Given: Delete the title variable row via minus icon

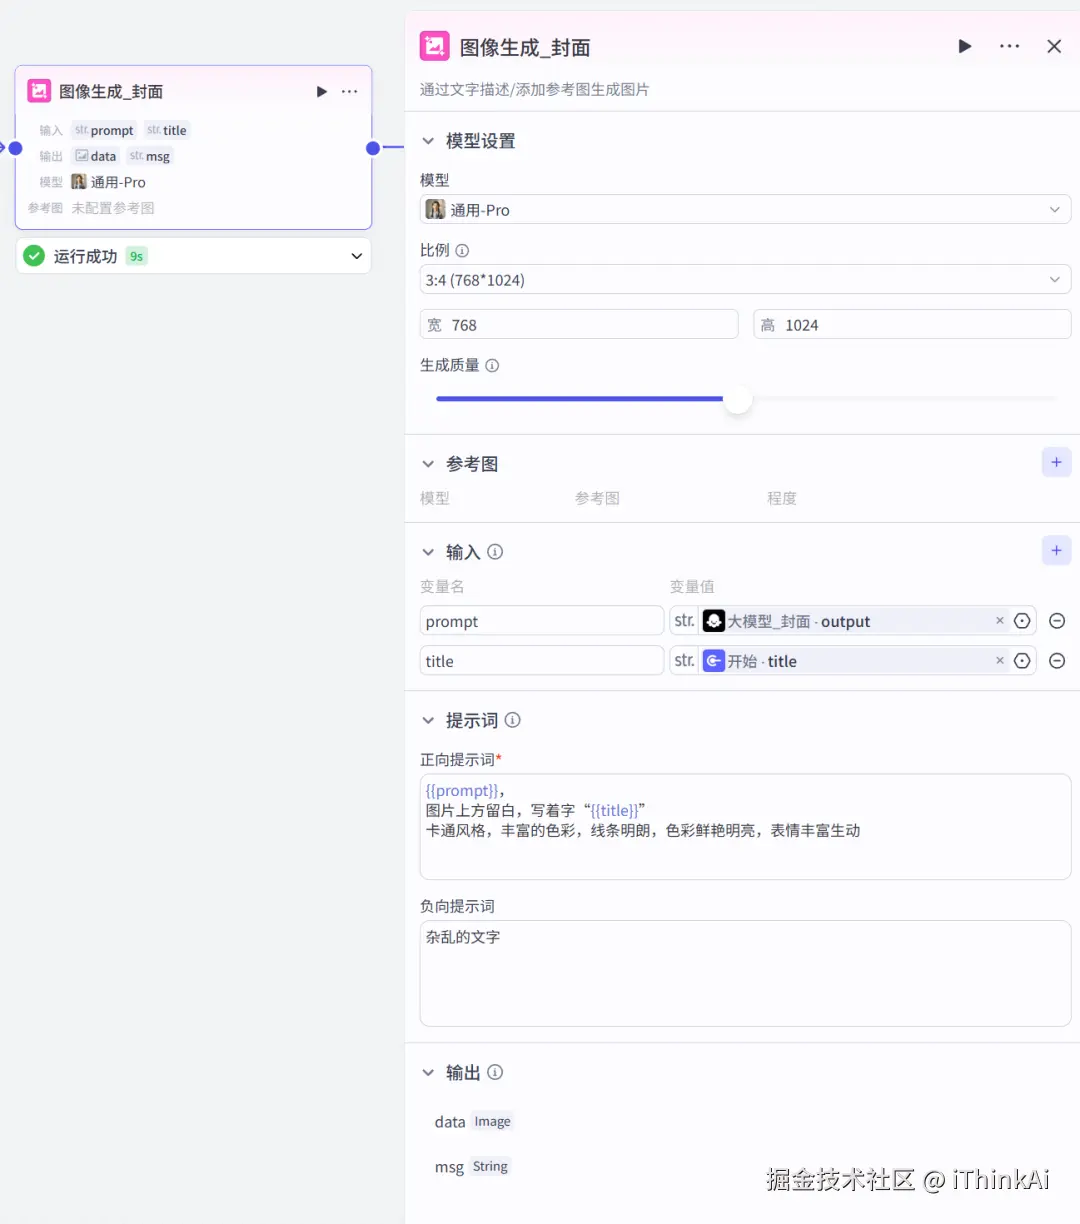Looking at the screenshot, I should (1057, 660).
